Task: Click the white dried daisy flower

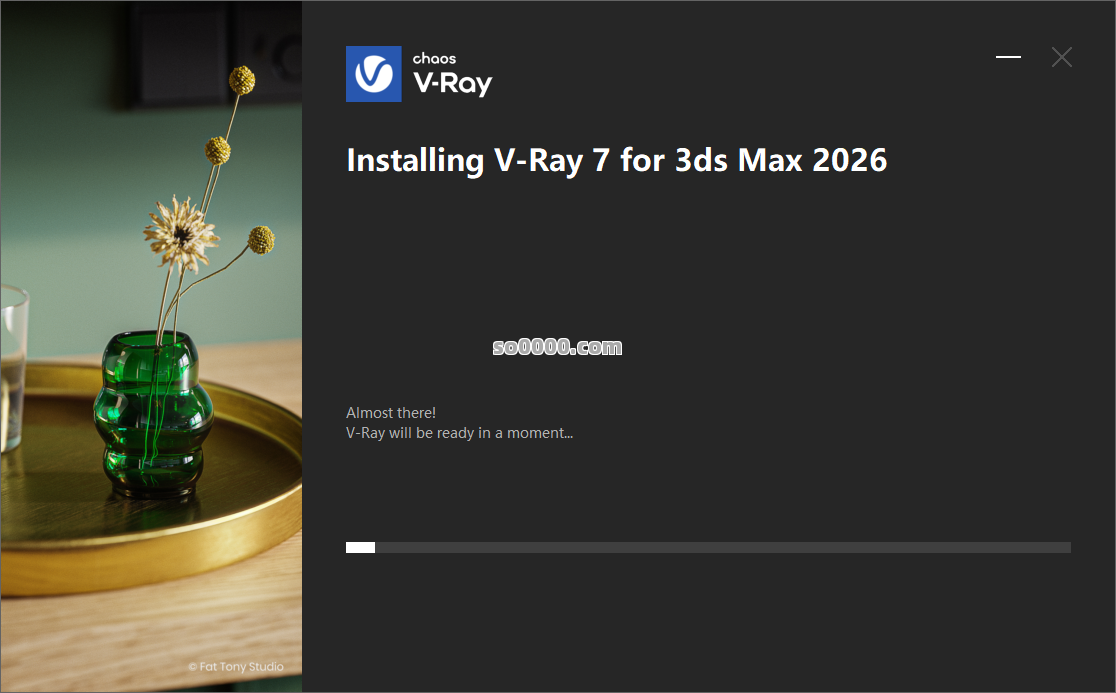Action: 181,233
